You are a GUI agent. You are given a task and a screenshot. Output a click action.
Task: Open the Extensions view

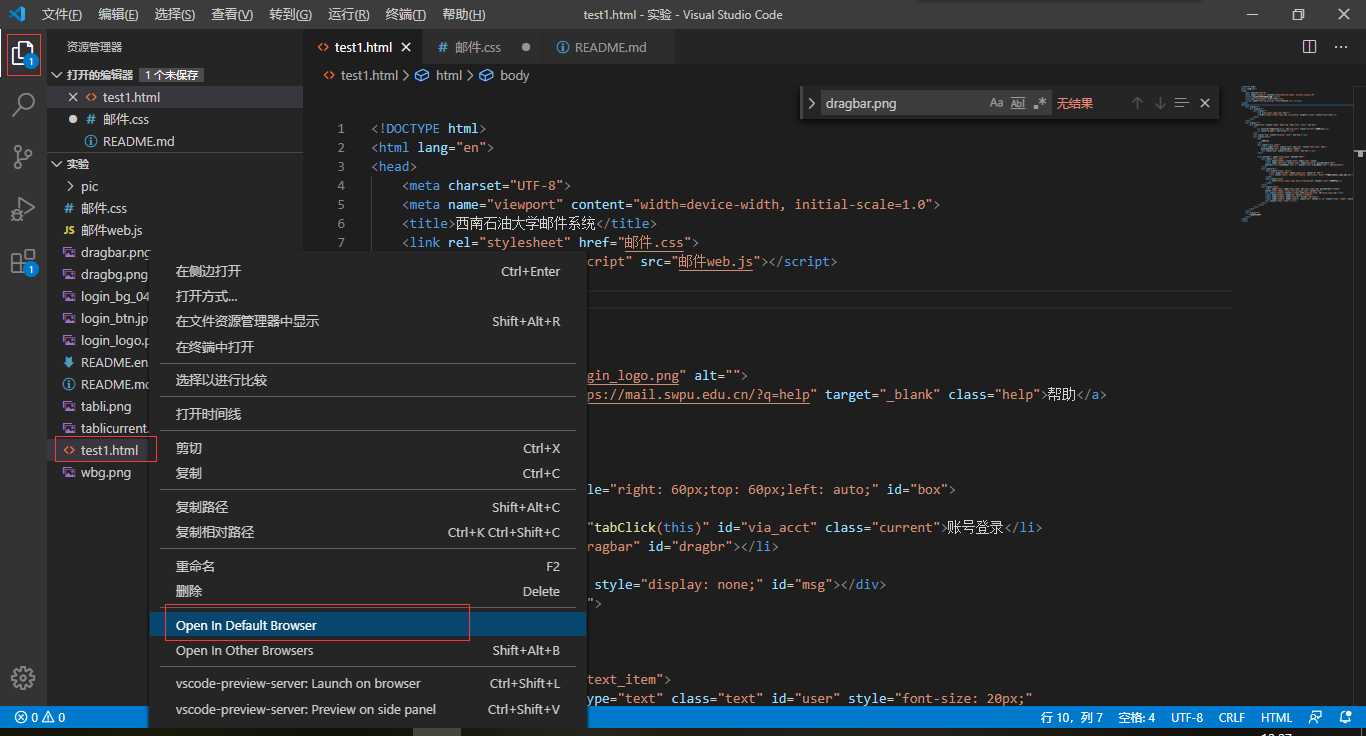tap(23, 262)
